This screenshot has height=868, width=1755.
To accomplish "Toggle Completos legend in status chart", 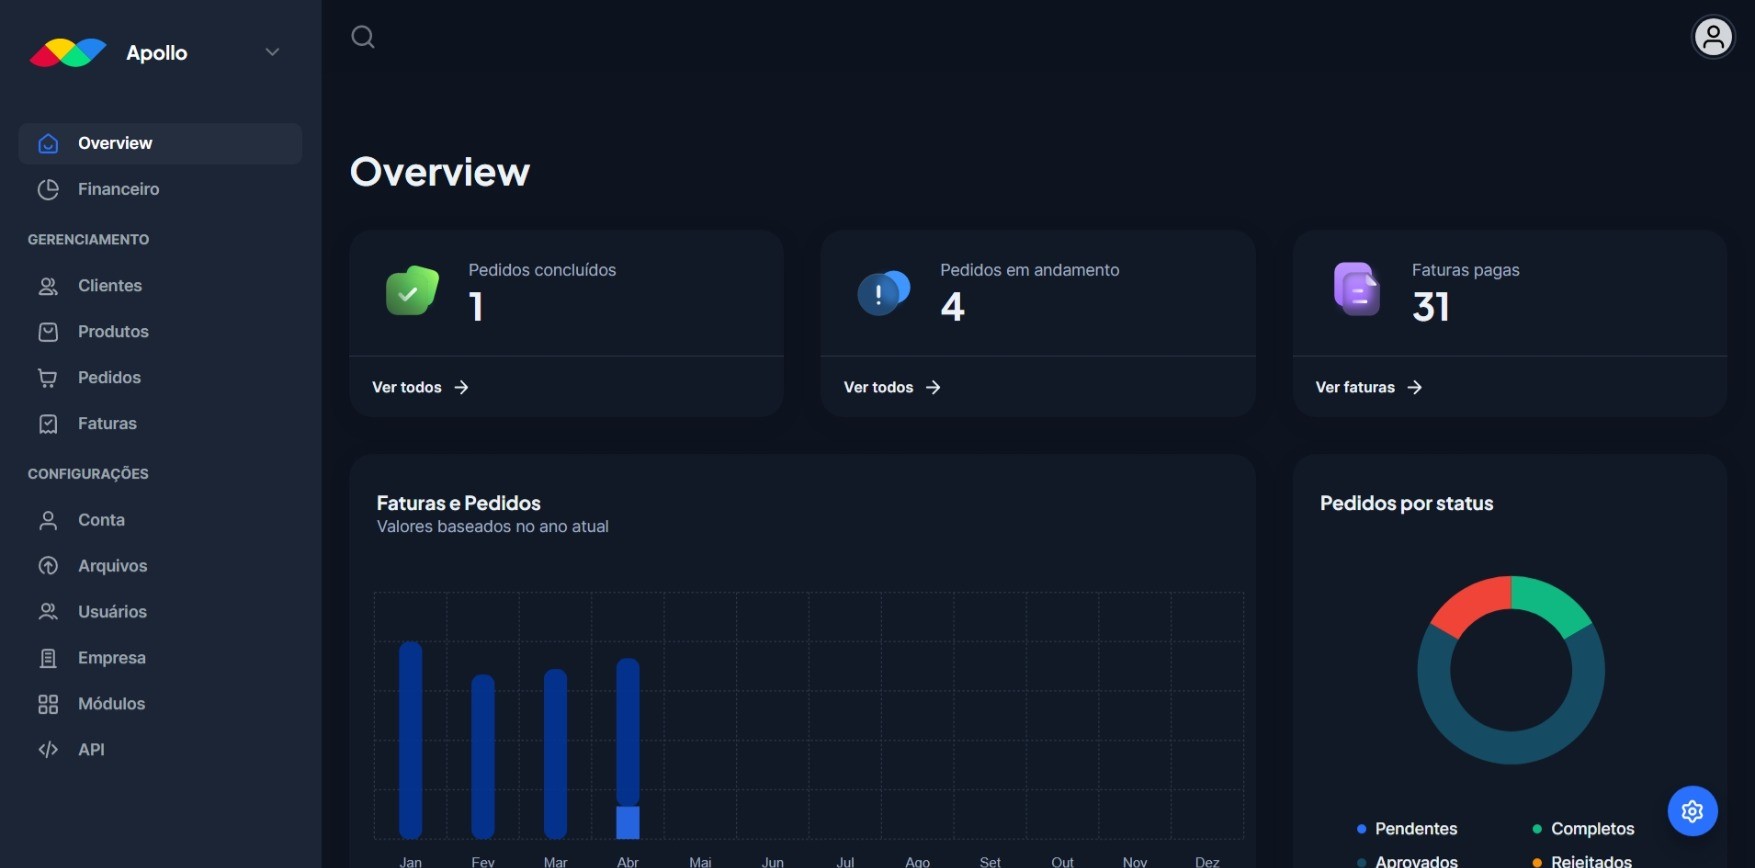I will (x=1582, y=829).
